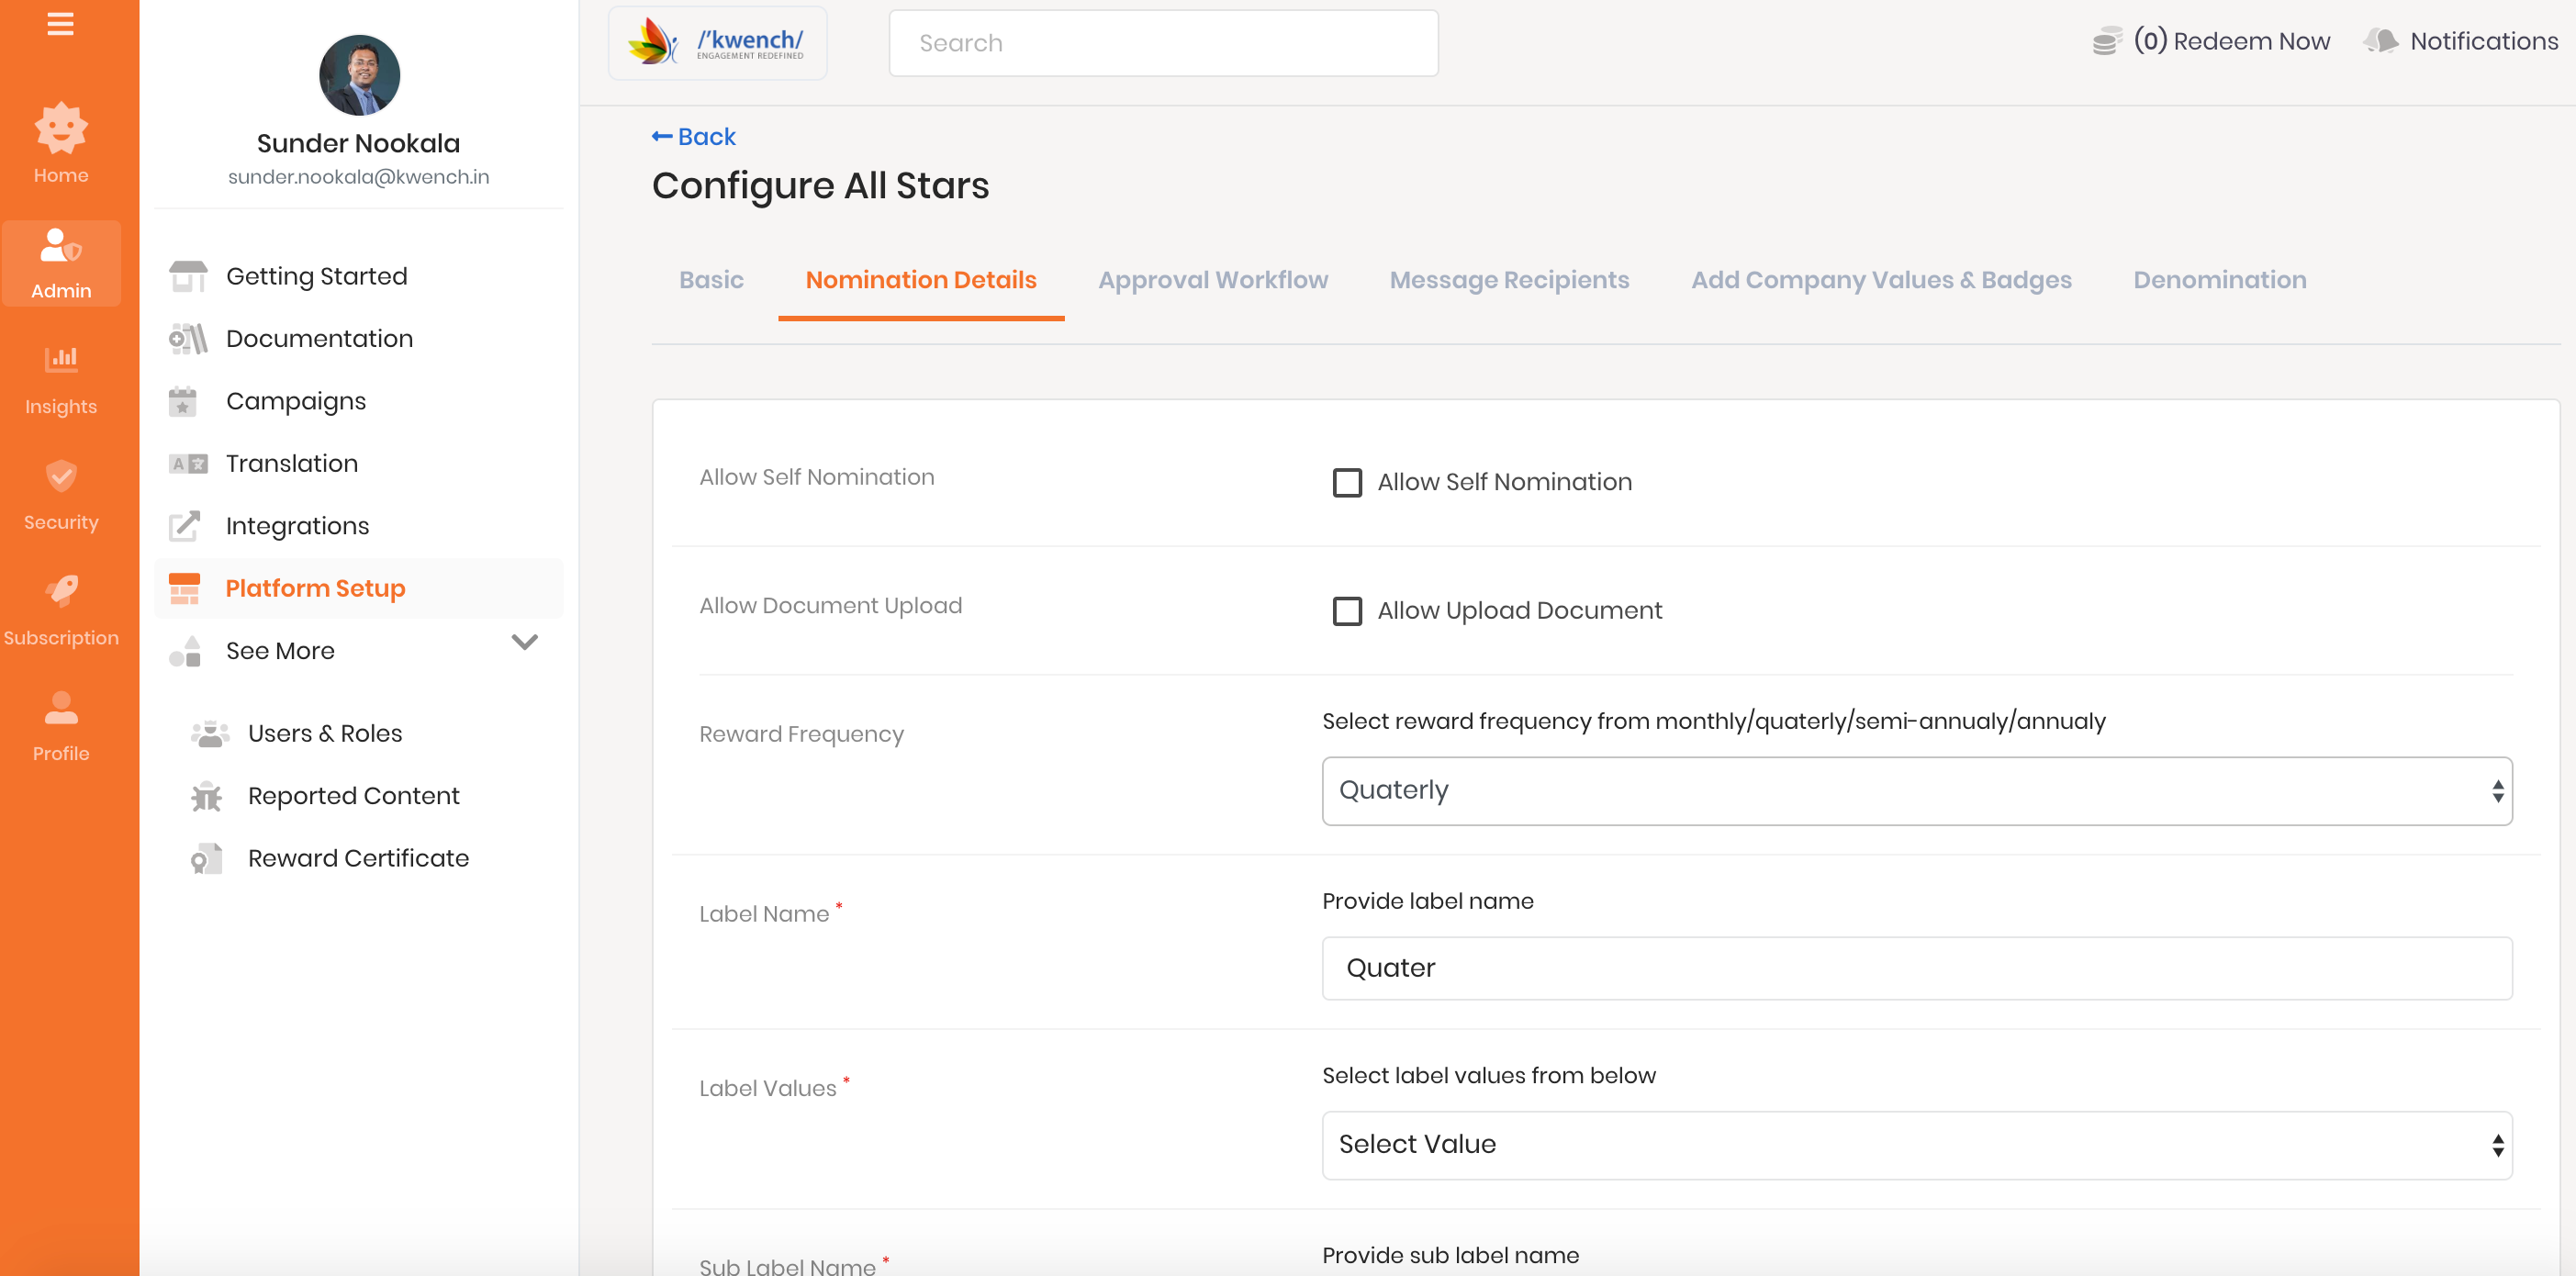Open the Select Value label dropdown

[x=1915, y=1144]
